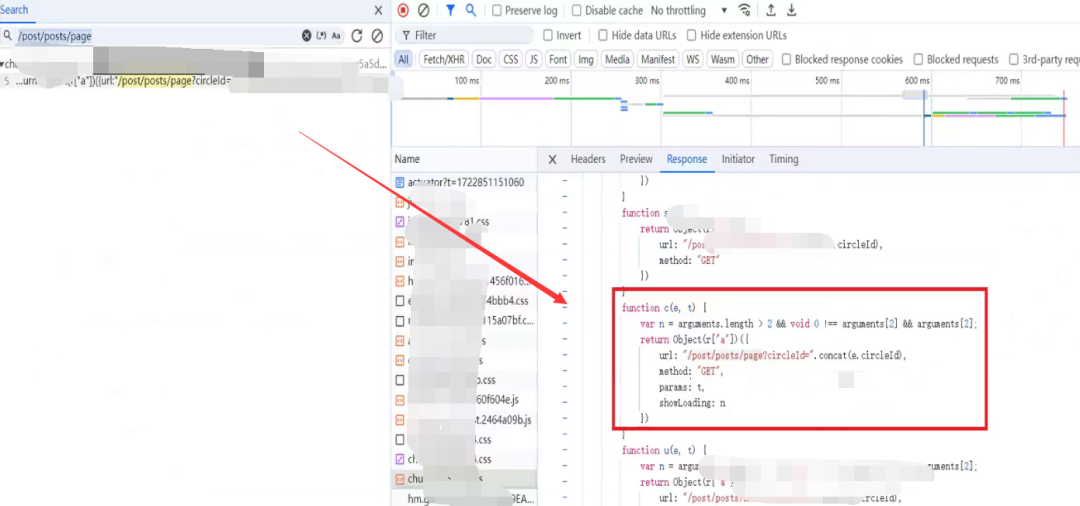
Task: Enable Preserve log checkbox
Action: tap(497, 10)
